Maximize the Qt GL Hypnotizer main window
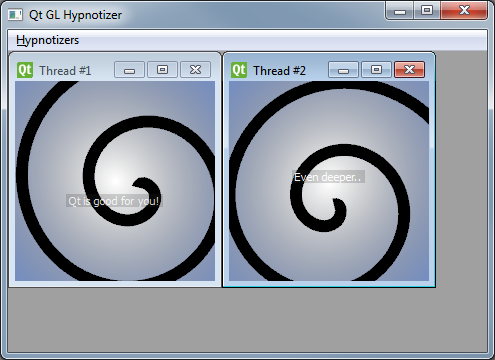This screenshot has height=360, width=495. [x=427, y=11]
